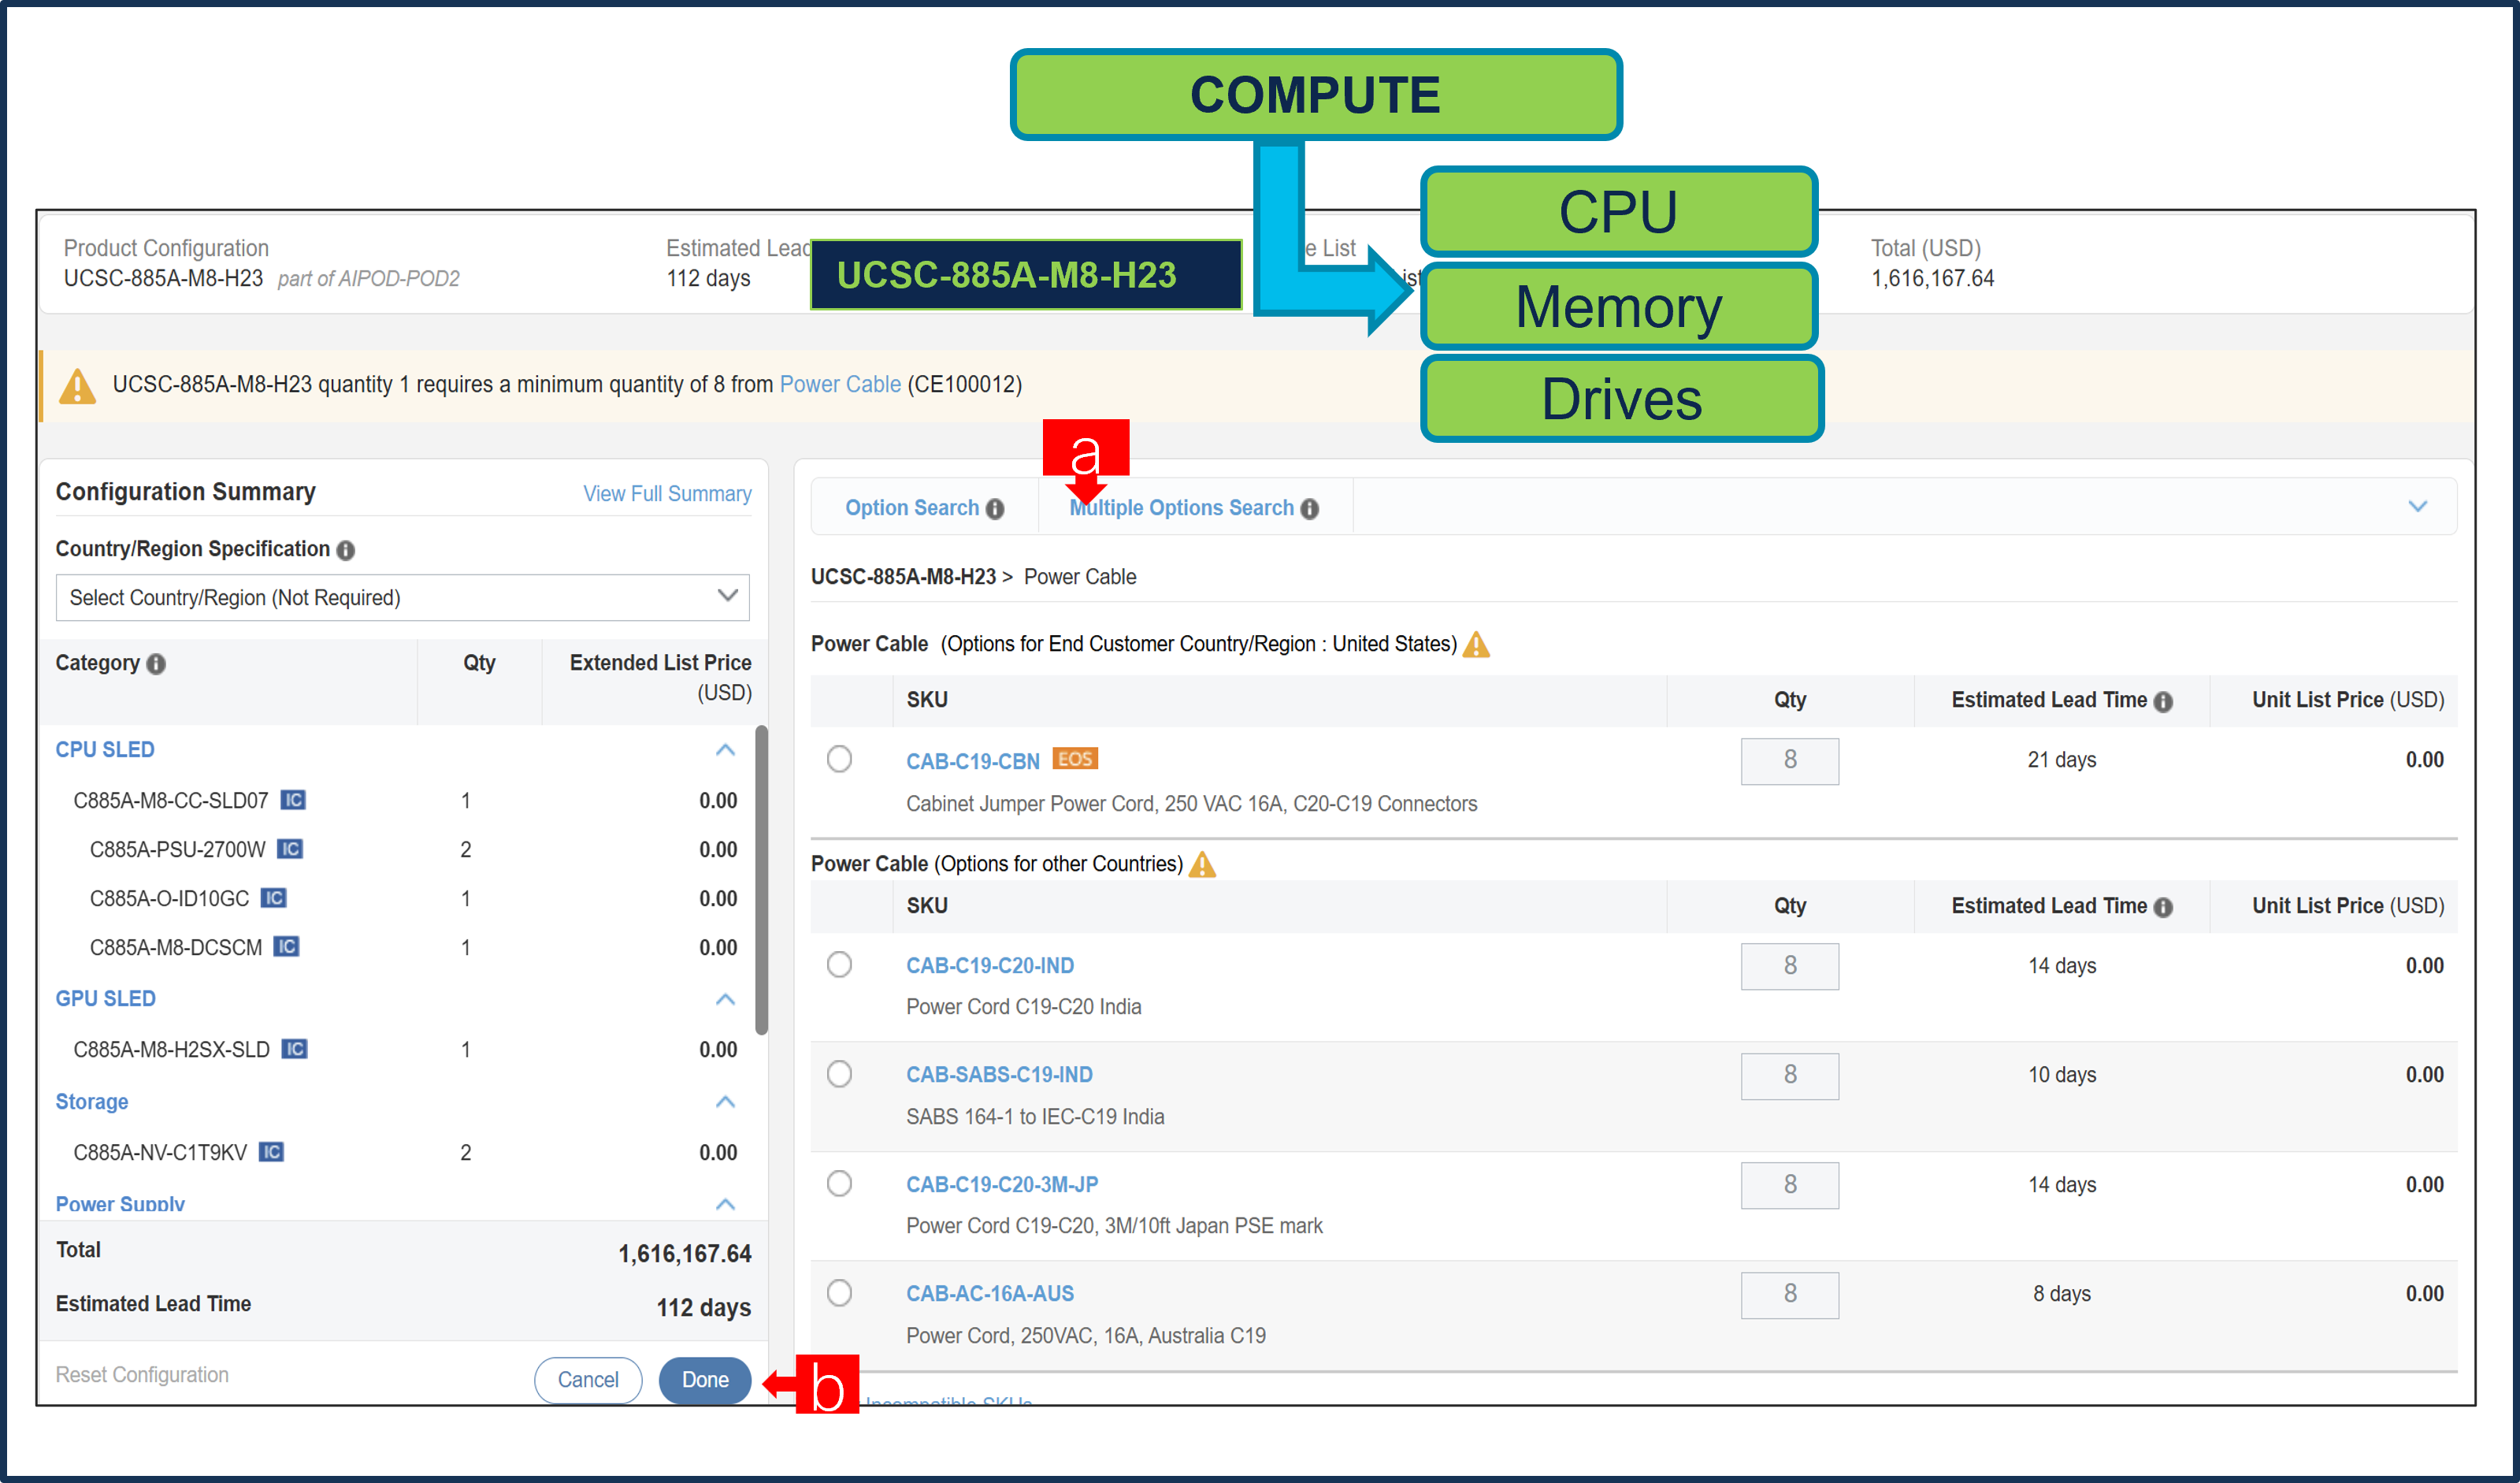Click the Done button
Image resolution: width=2520 pixels, height=1483 pixels.
click(705, 1380)
